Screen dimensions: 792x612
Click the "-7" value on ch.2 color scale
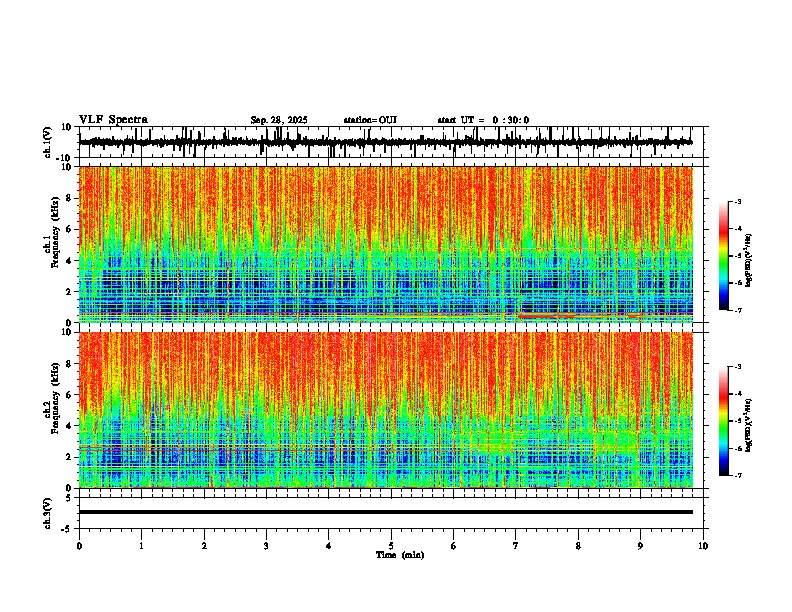[738, 476]
